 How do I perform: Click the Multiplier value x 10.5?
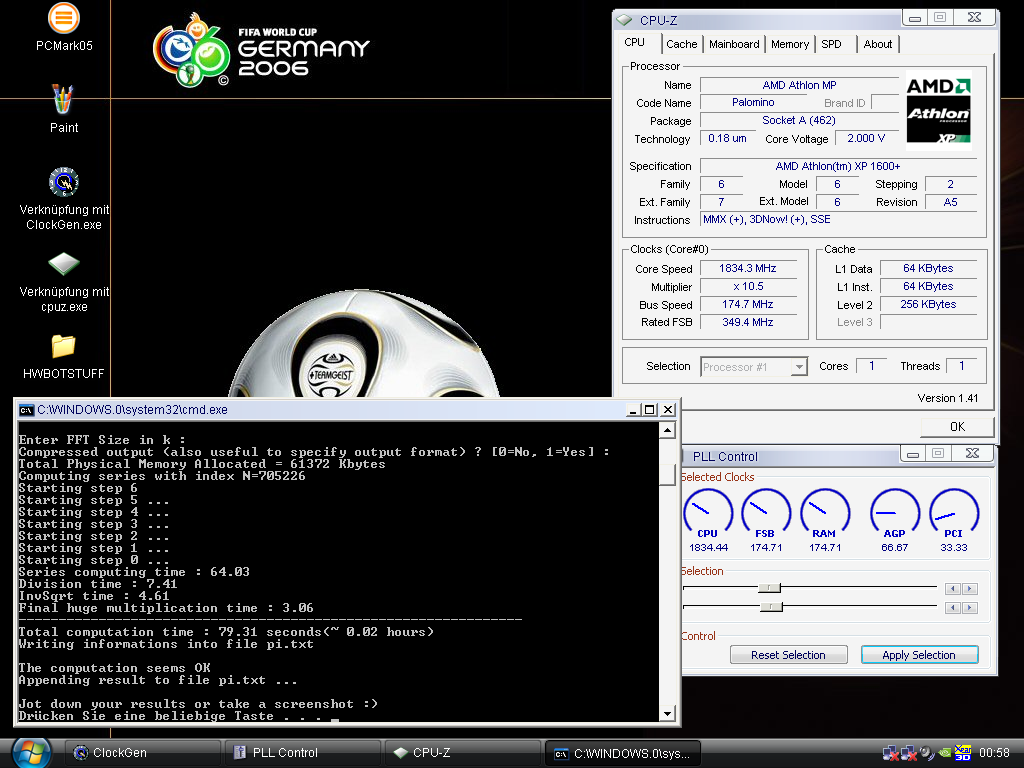748,286
